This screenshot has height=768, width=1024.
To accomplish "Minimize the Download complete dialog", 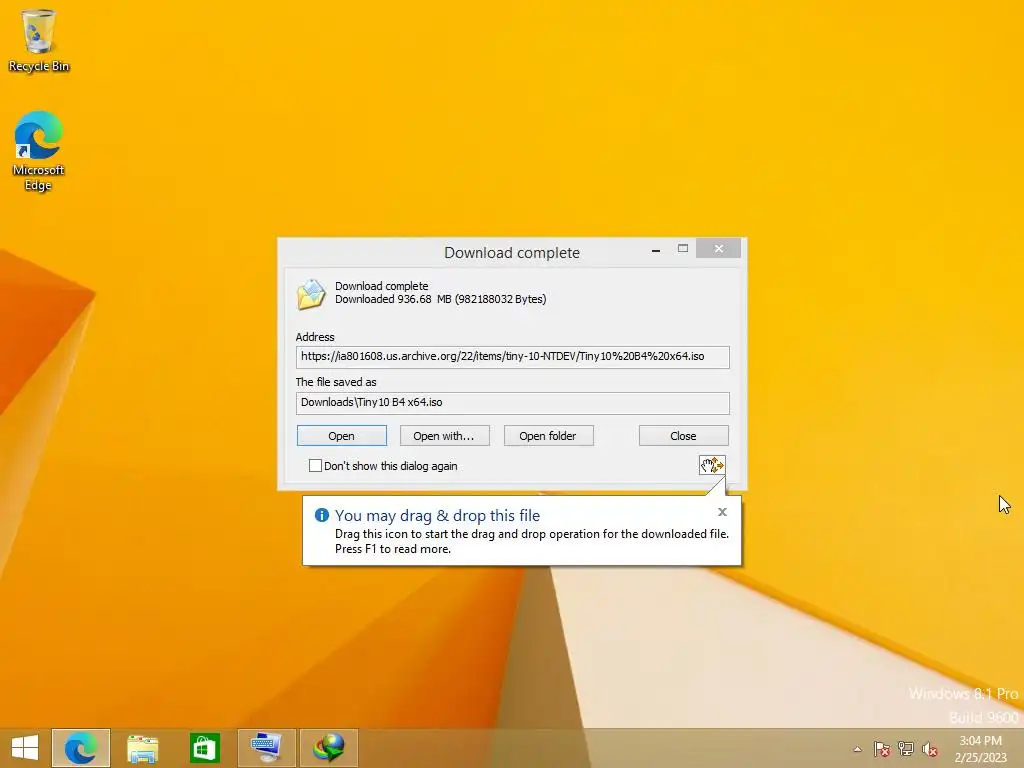I will point(656,249).
